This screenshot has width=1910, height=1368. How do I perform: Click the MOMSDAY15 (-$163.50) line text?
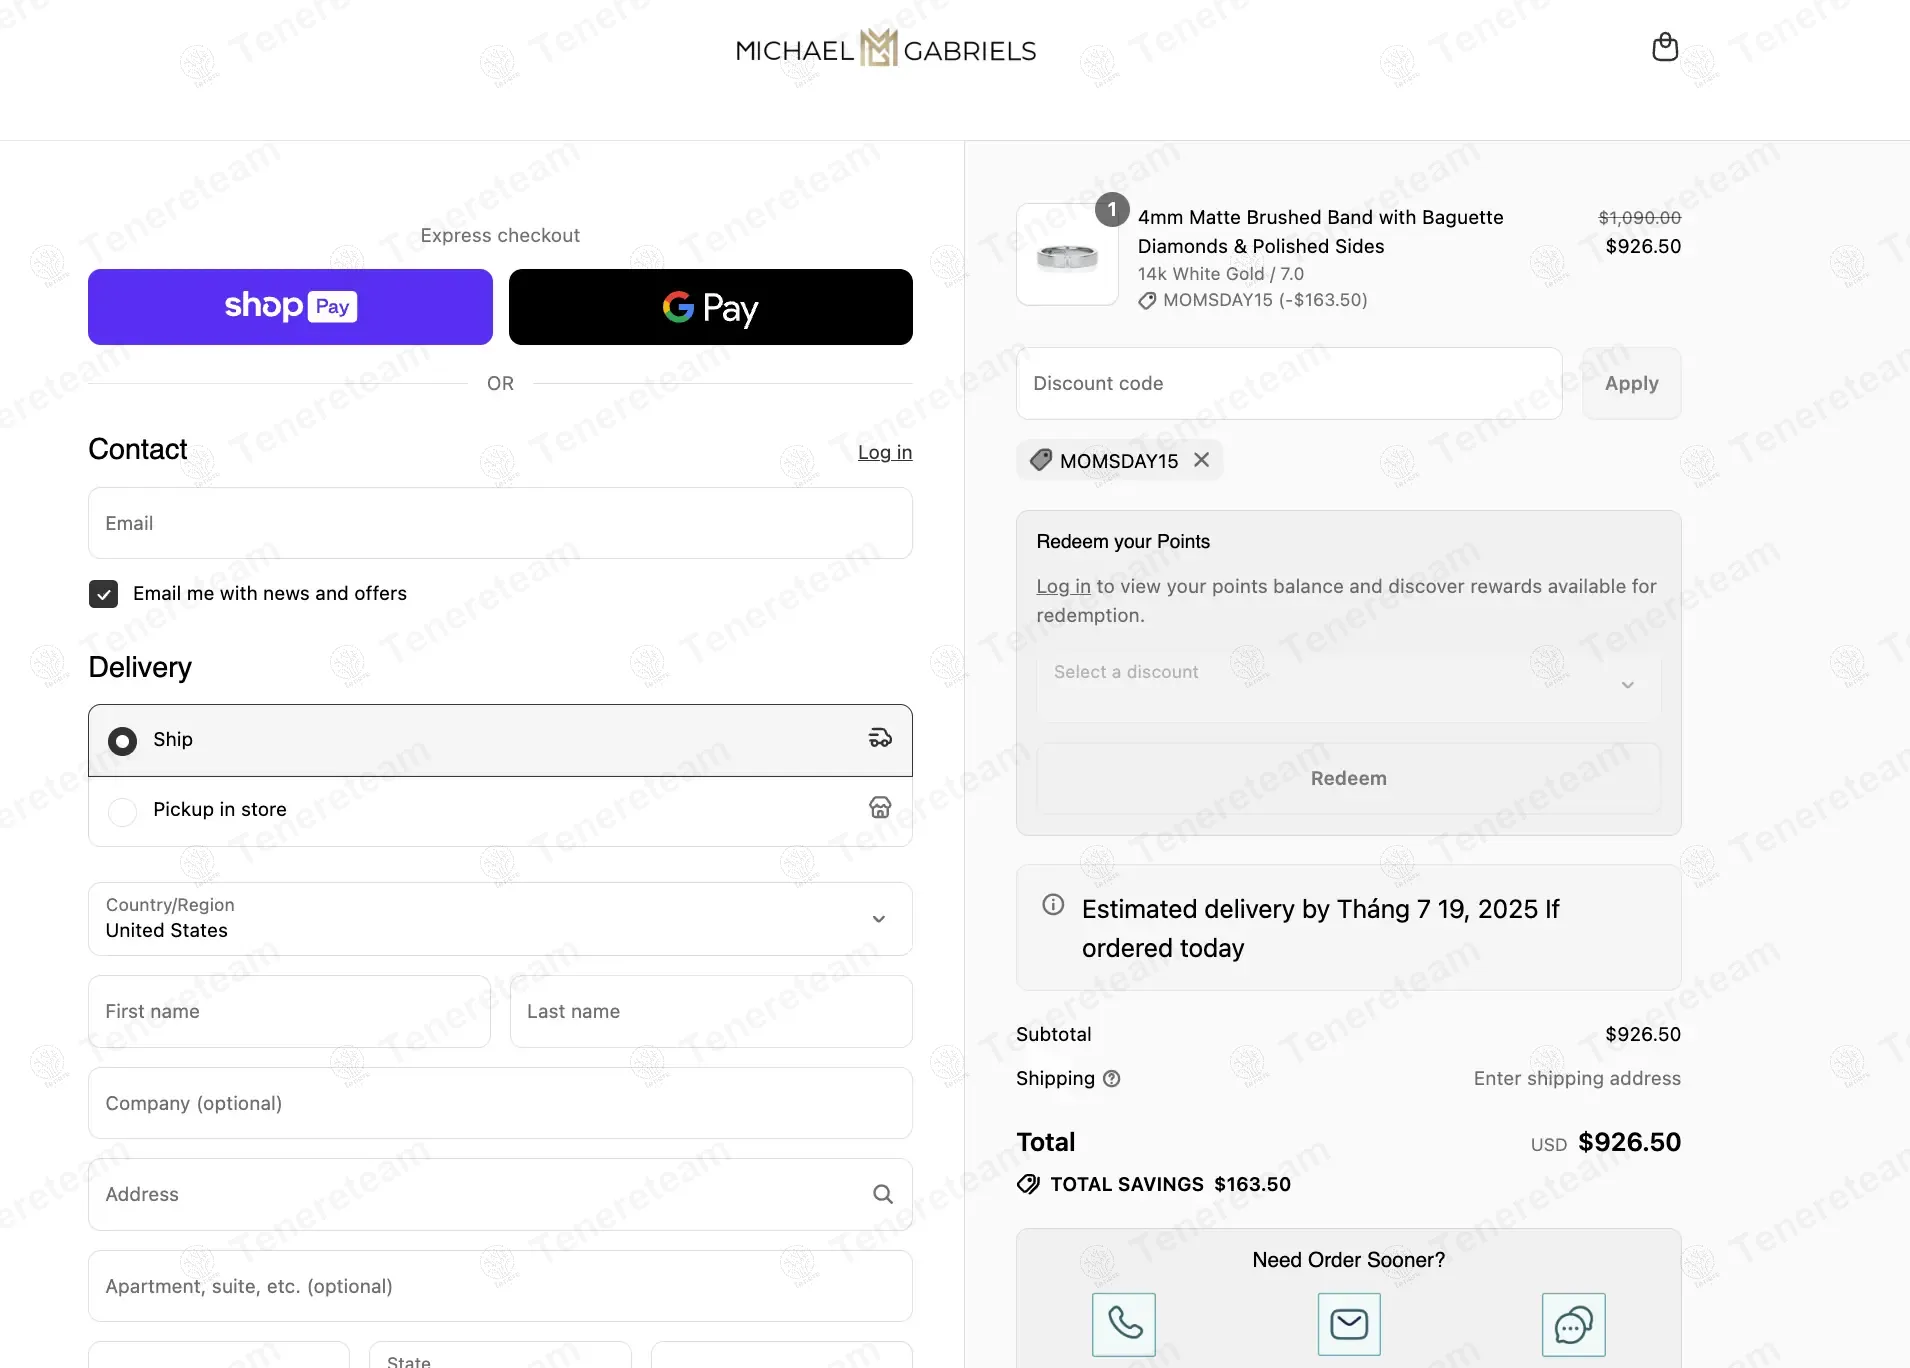tap(1265, 300)
